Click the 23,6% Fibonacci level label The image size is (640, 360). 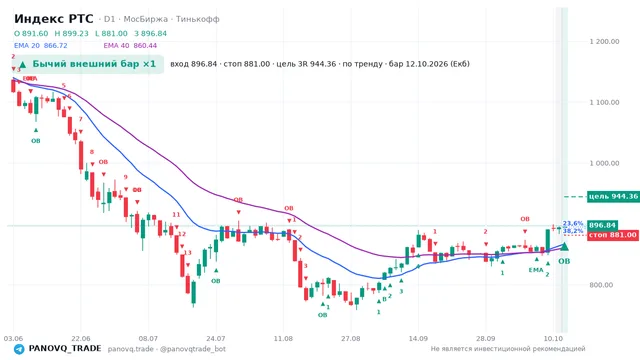573,223
